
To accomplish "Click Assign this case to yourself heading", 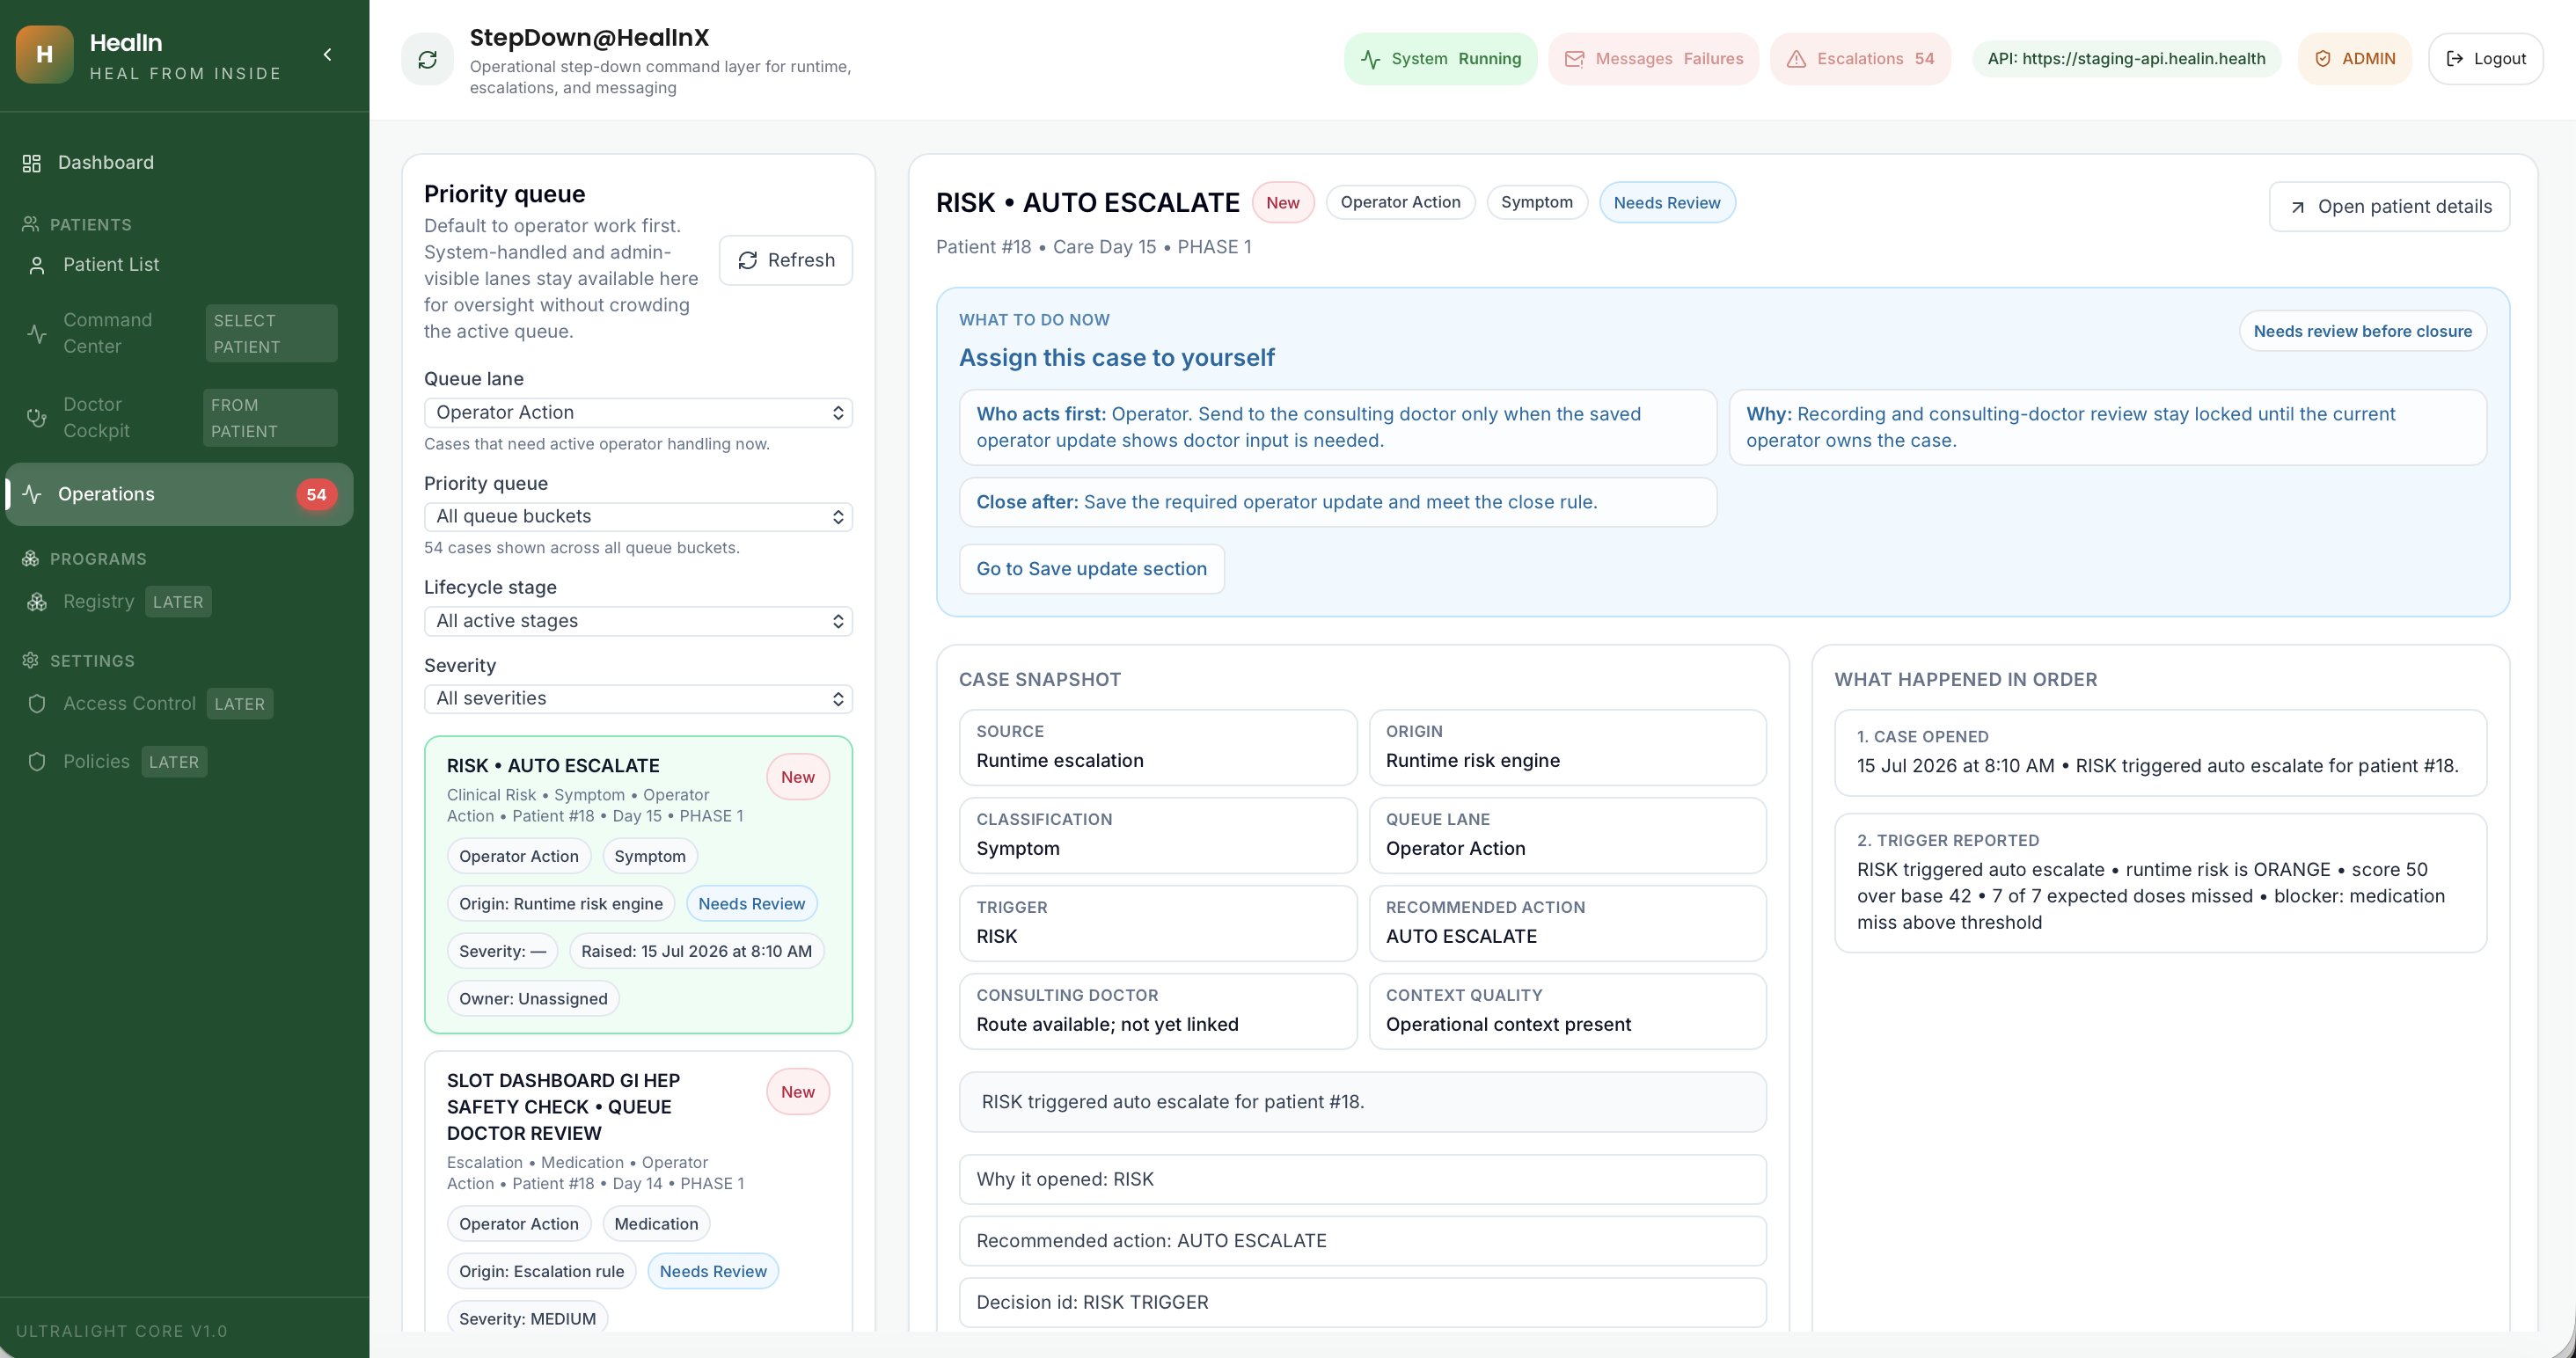I will 1116,358.
